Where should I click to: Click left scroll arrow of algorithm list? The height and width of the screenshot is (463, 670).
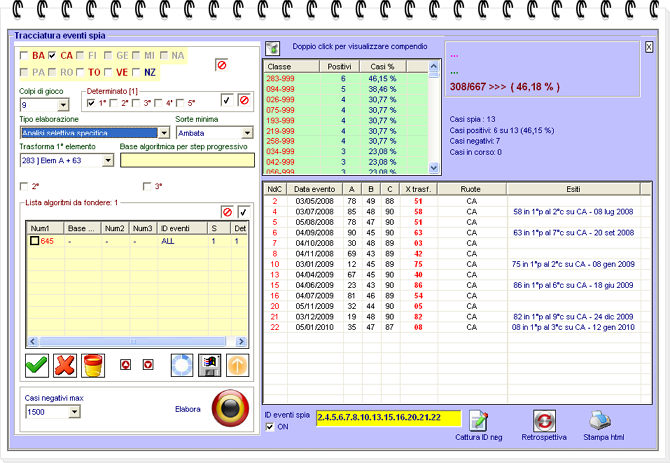33,341
